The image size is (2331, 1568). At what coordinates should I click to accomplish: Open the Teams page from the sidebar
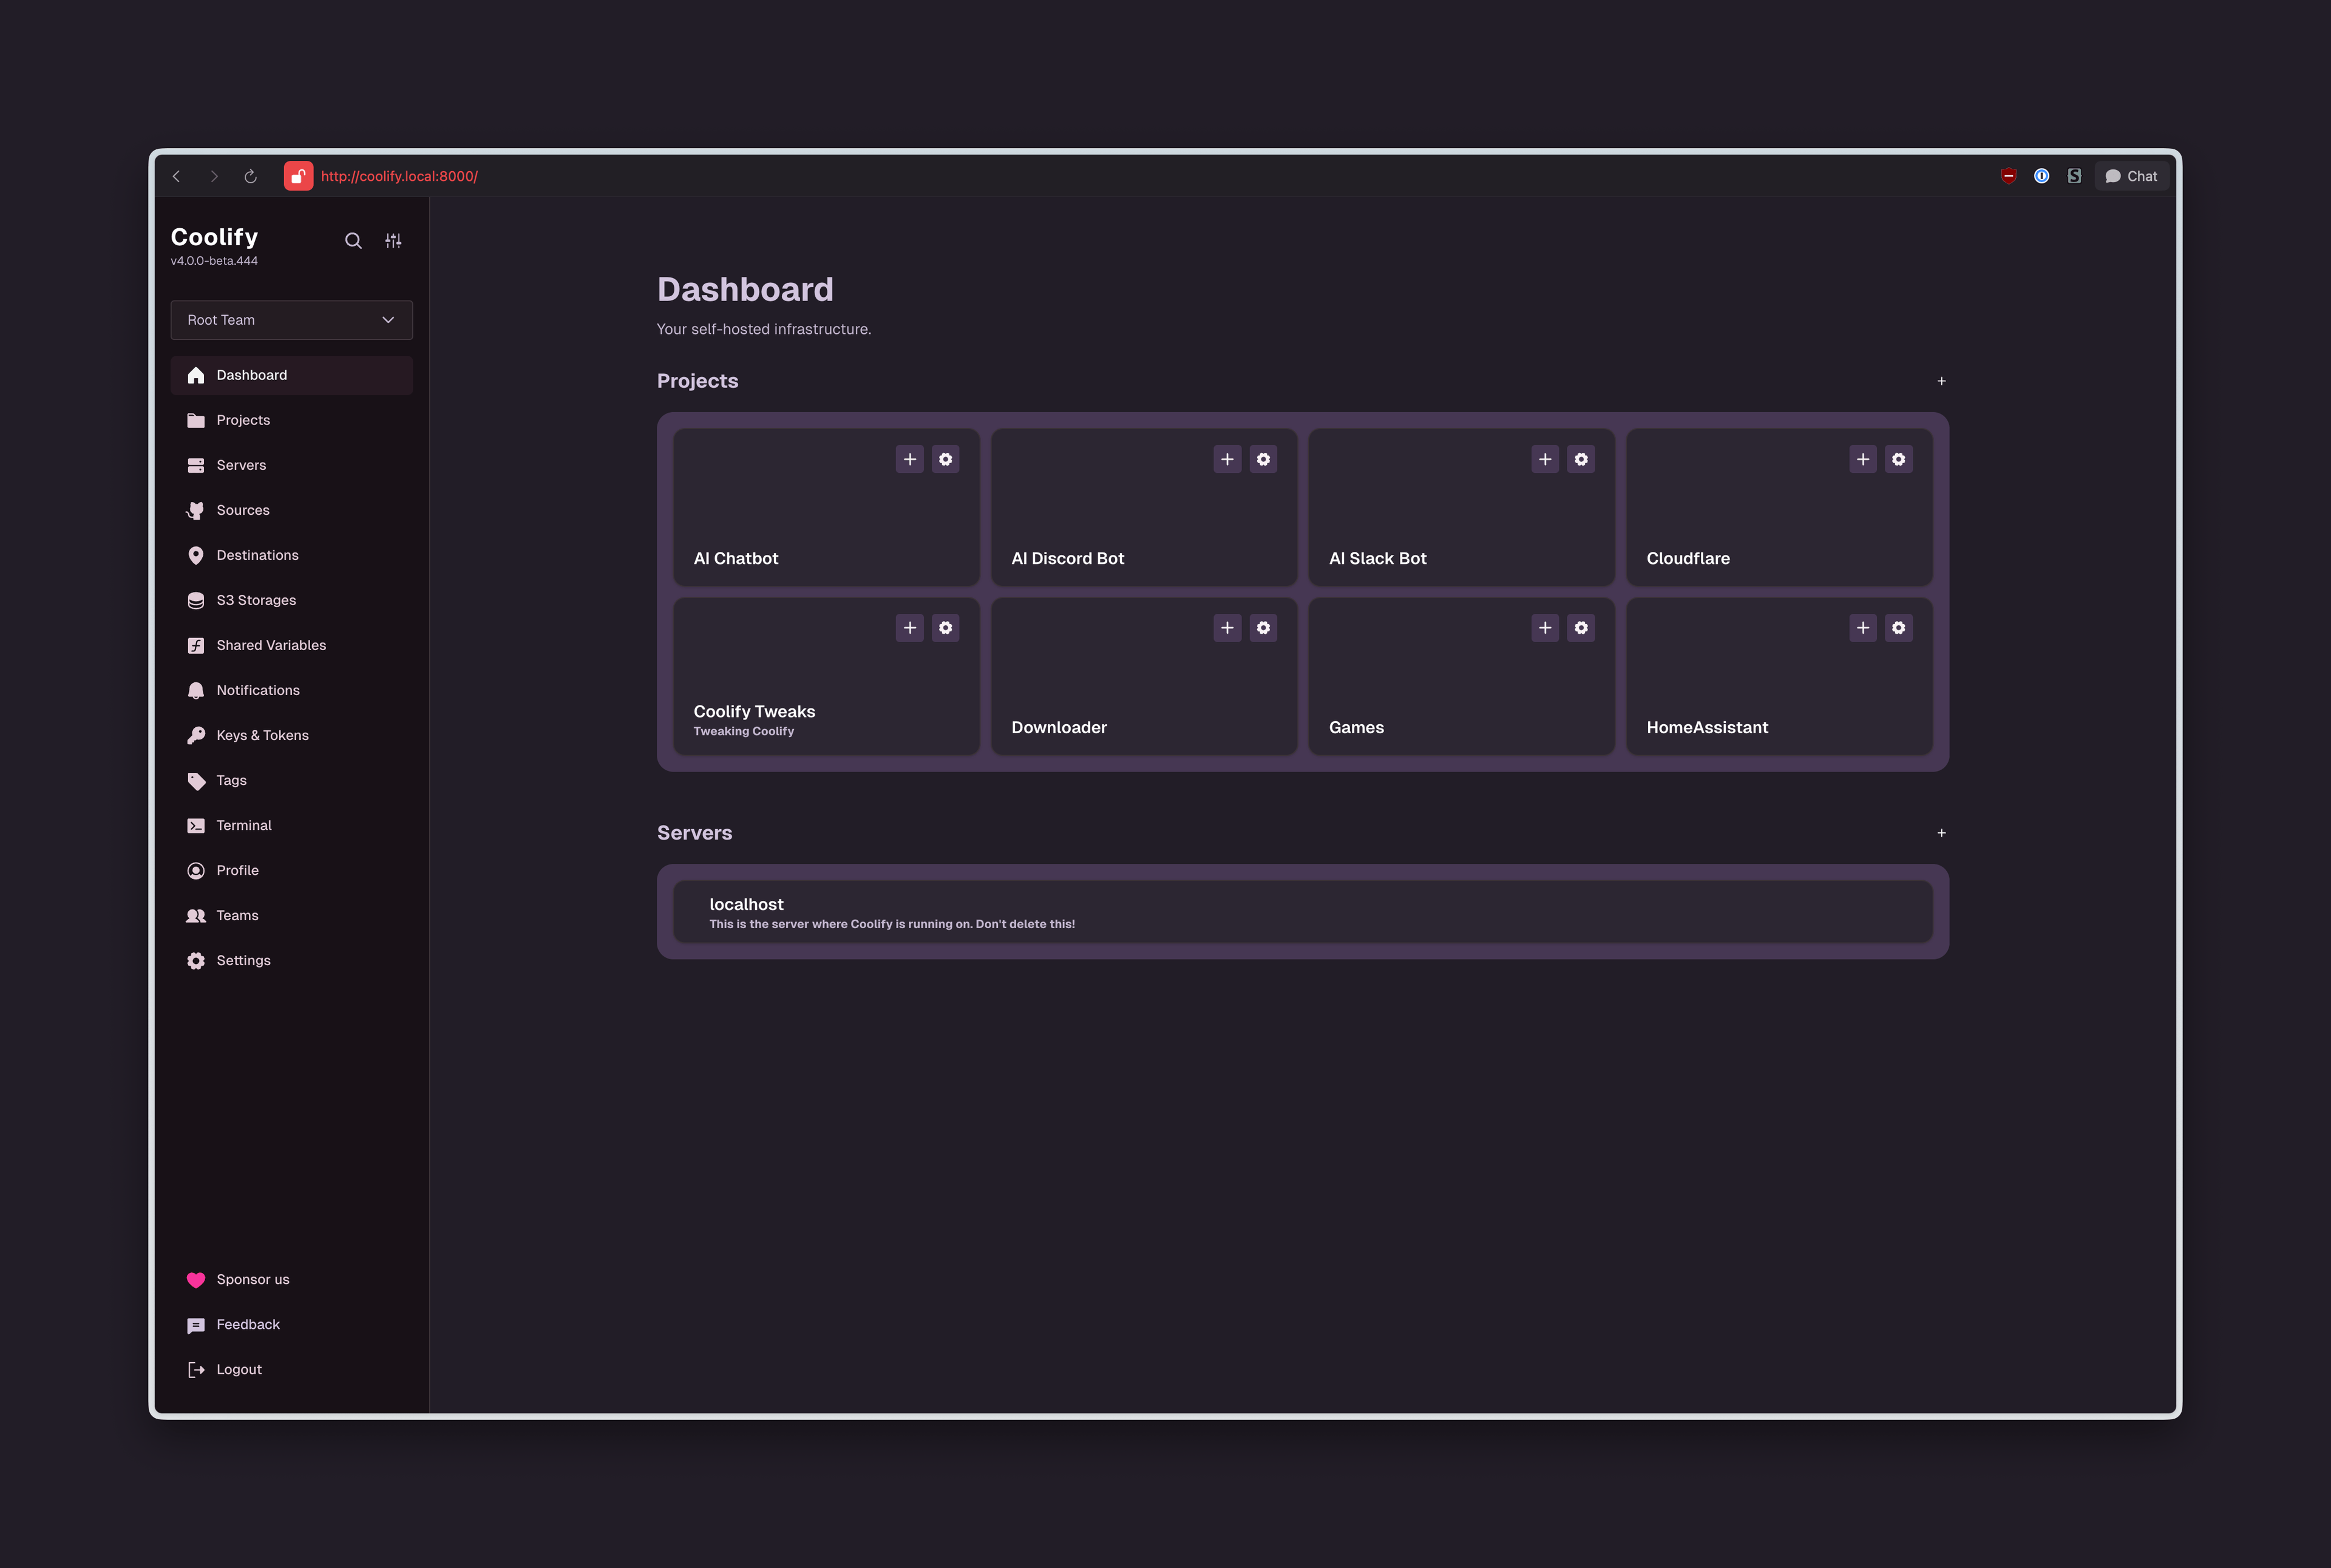238,915
